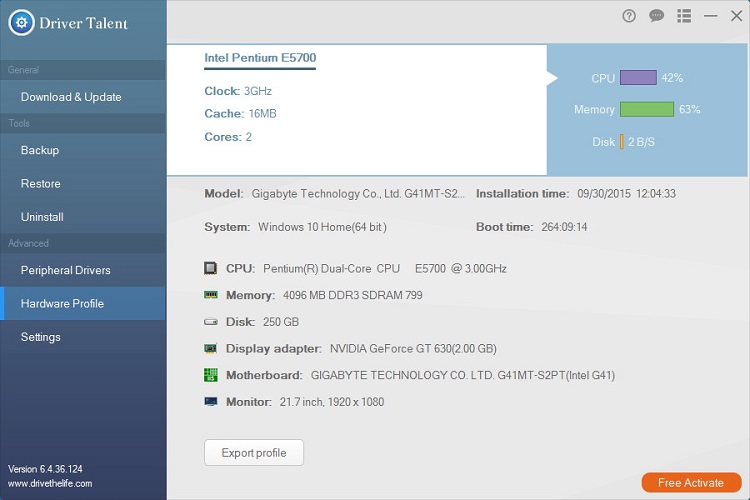The height and width of the screenshot is (500, 750).
Task: Click boot time 264:09:14 value
Action: [x=564, y=227]
